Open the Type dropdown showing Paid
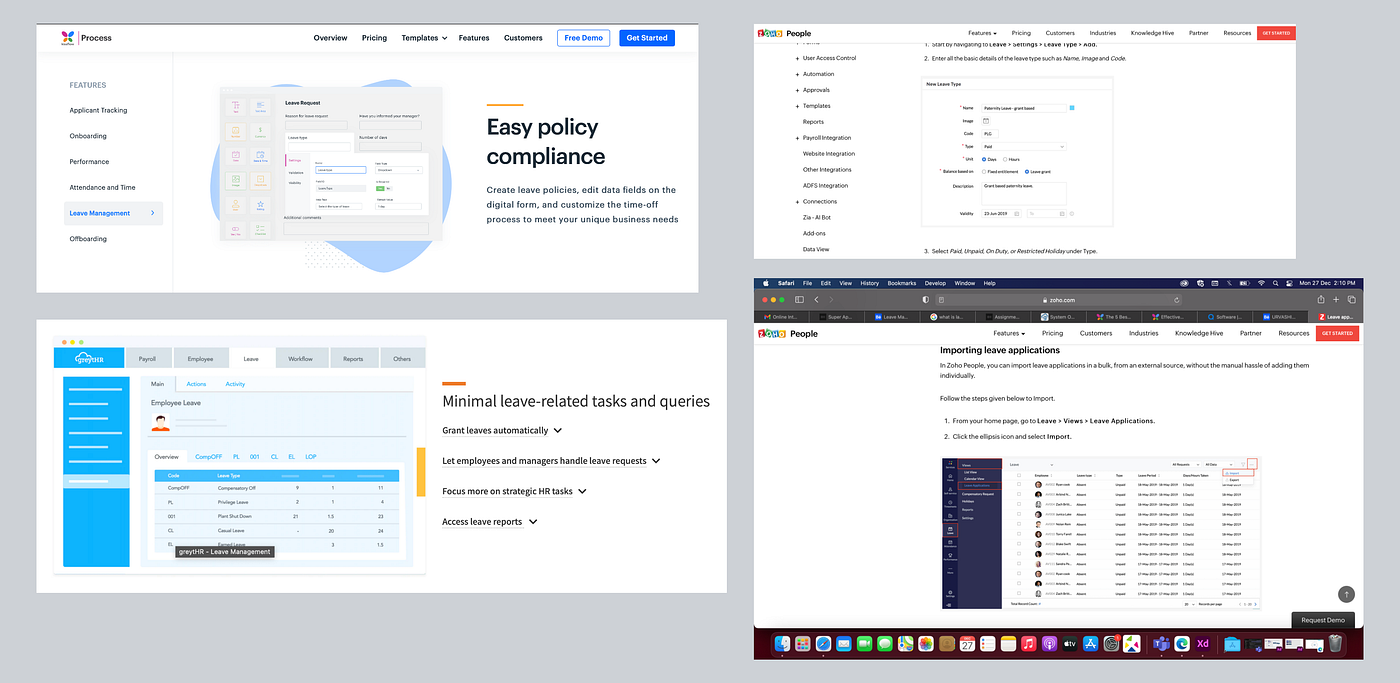The image size is (1400, 683). tap(1024, 147)
